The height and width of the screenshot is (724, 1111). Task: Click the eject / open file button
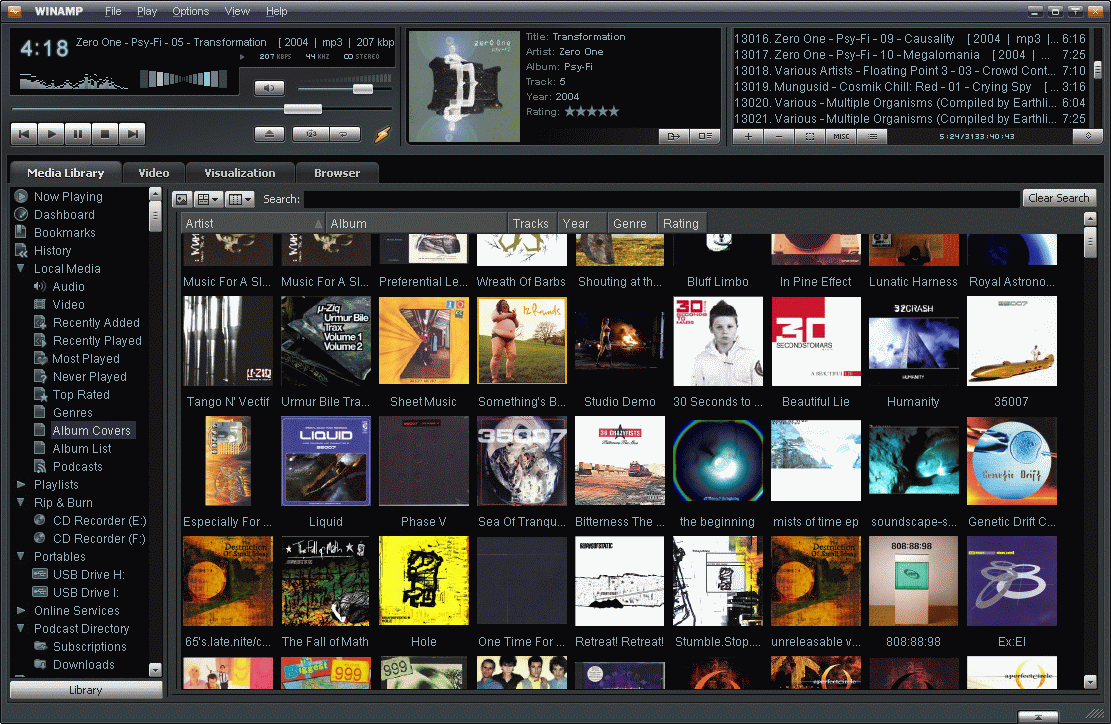click(x=270, y=133)
